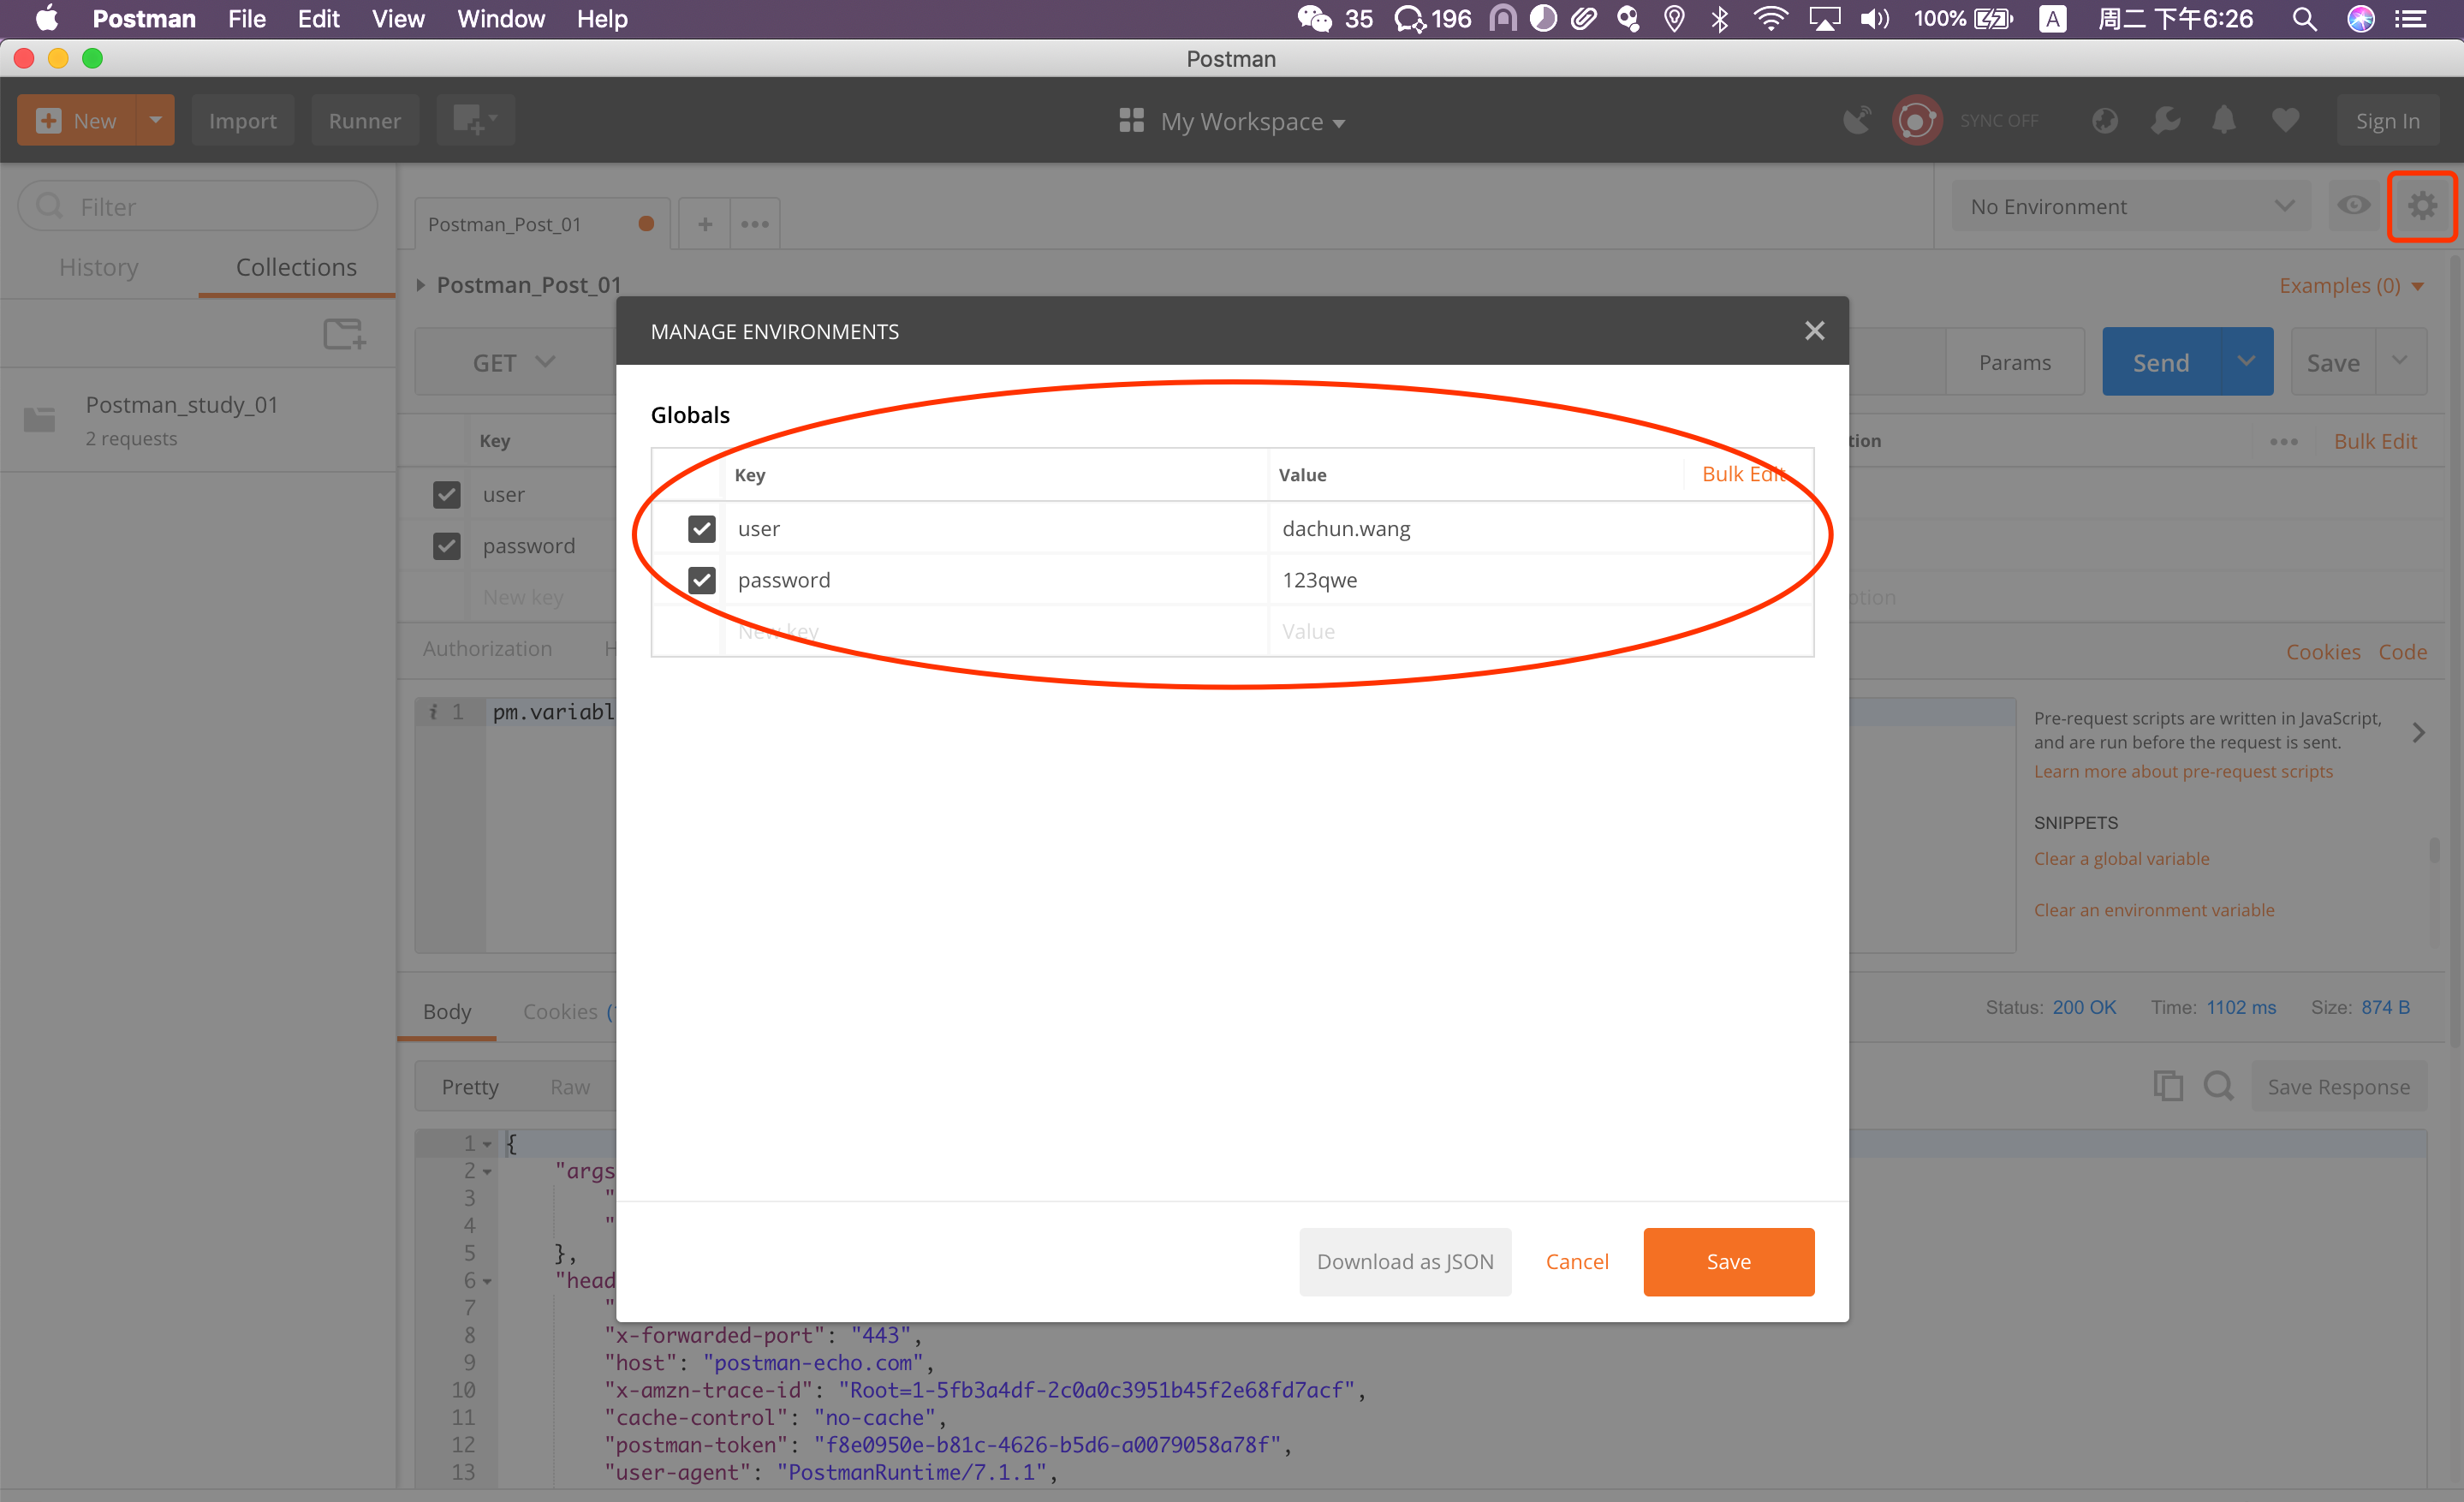
Task: Open the environment settings gear icon
Action: pyautogui.click(x=2421, y=207)
